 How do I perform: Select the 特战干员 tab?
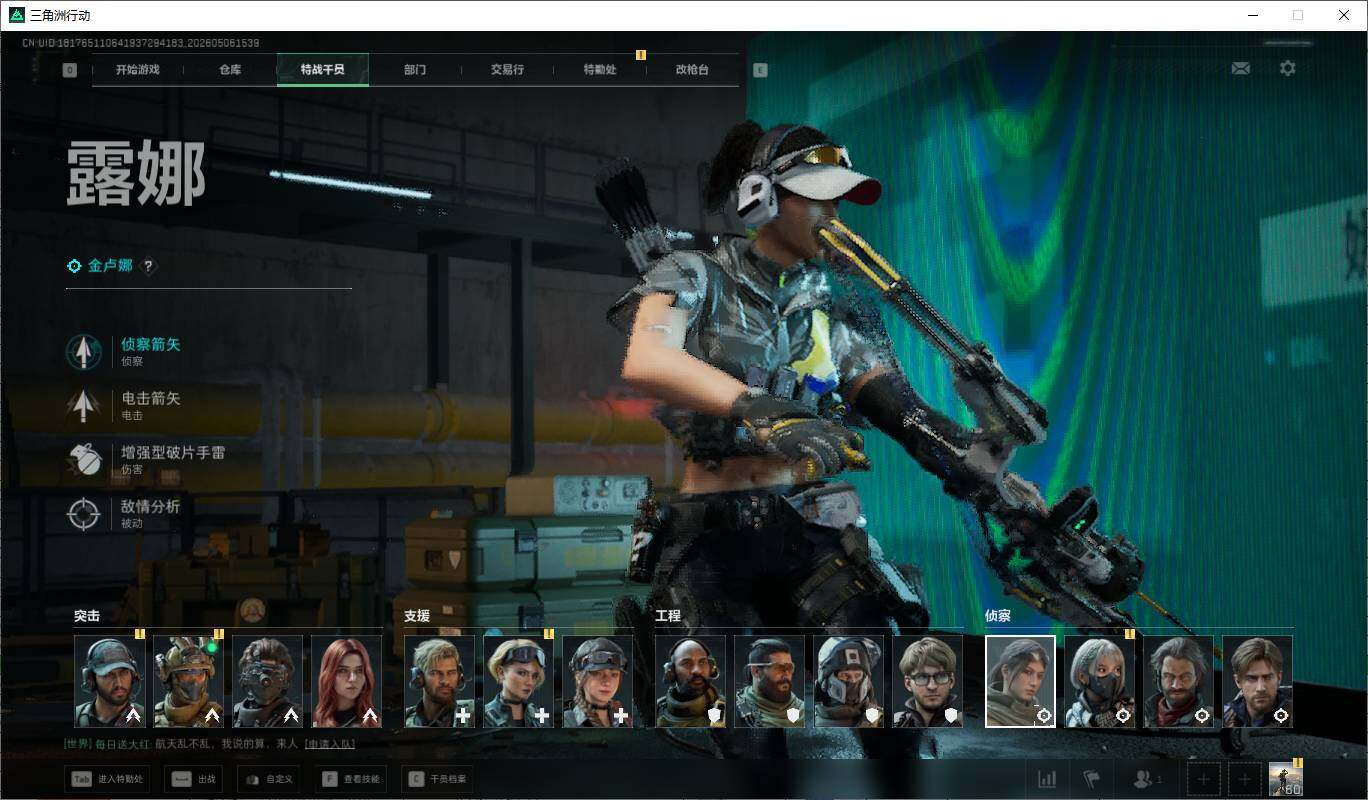[x=323, y=70]
